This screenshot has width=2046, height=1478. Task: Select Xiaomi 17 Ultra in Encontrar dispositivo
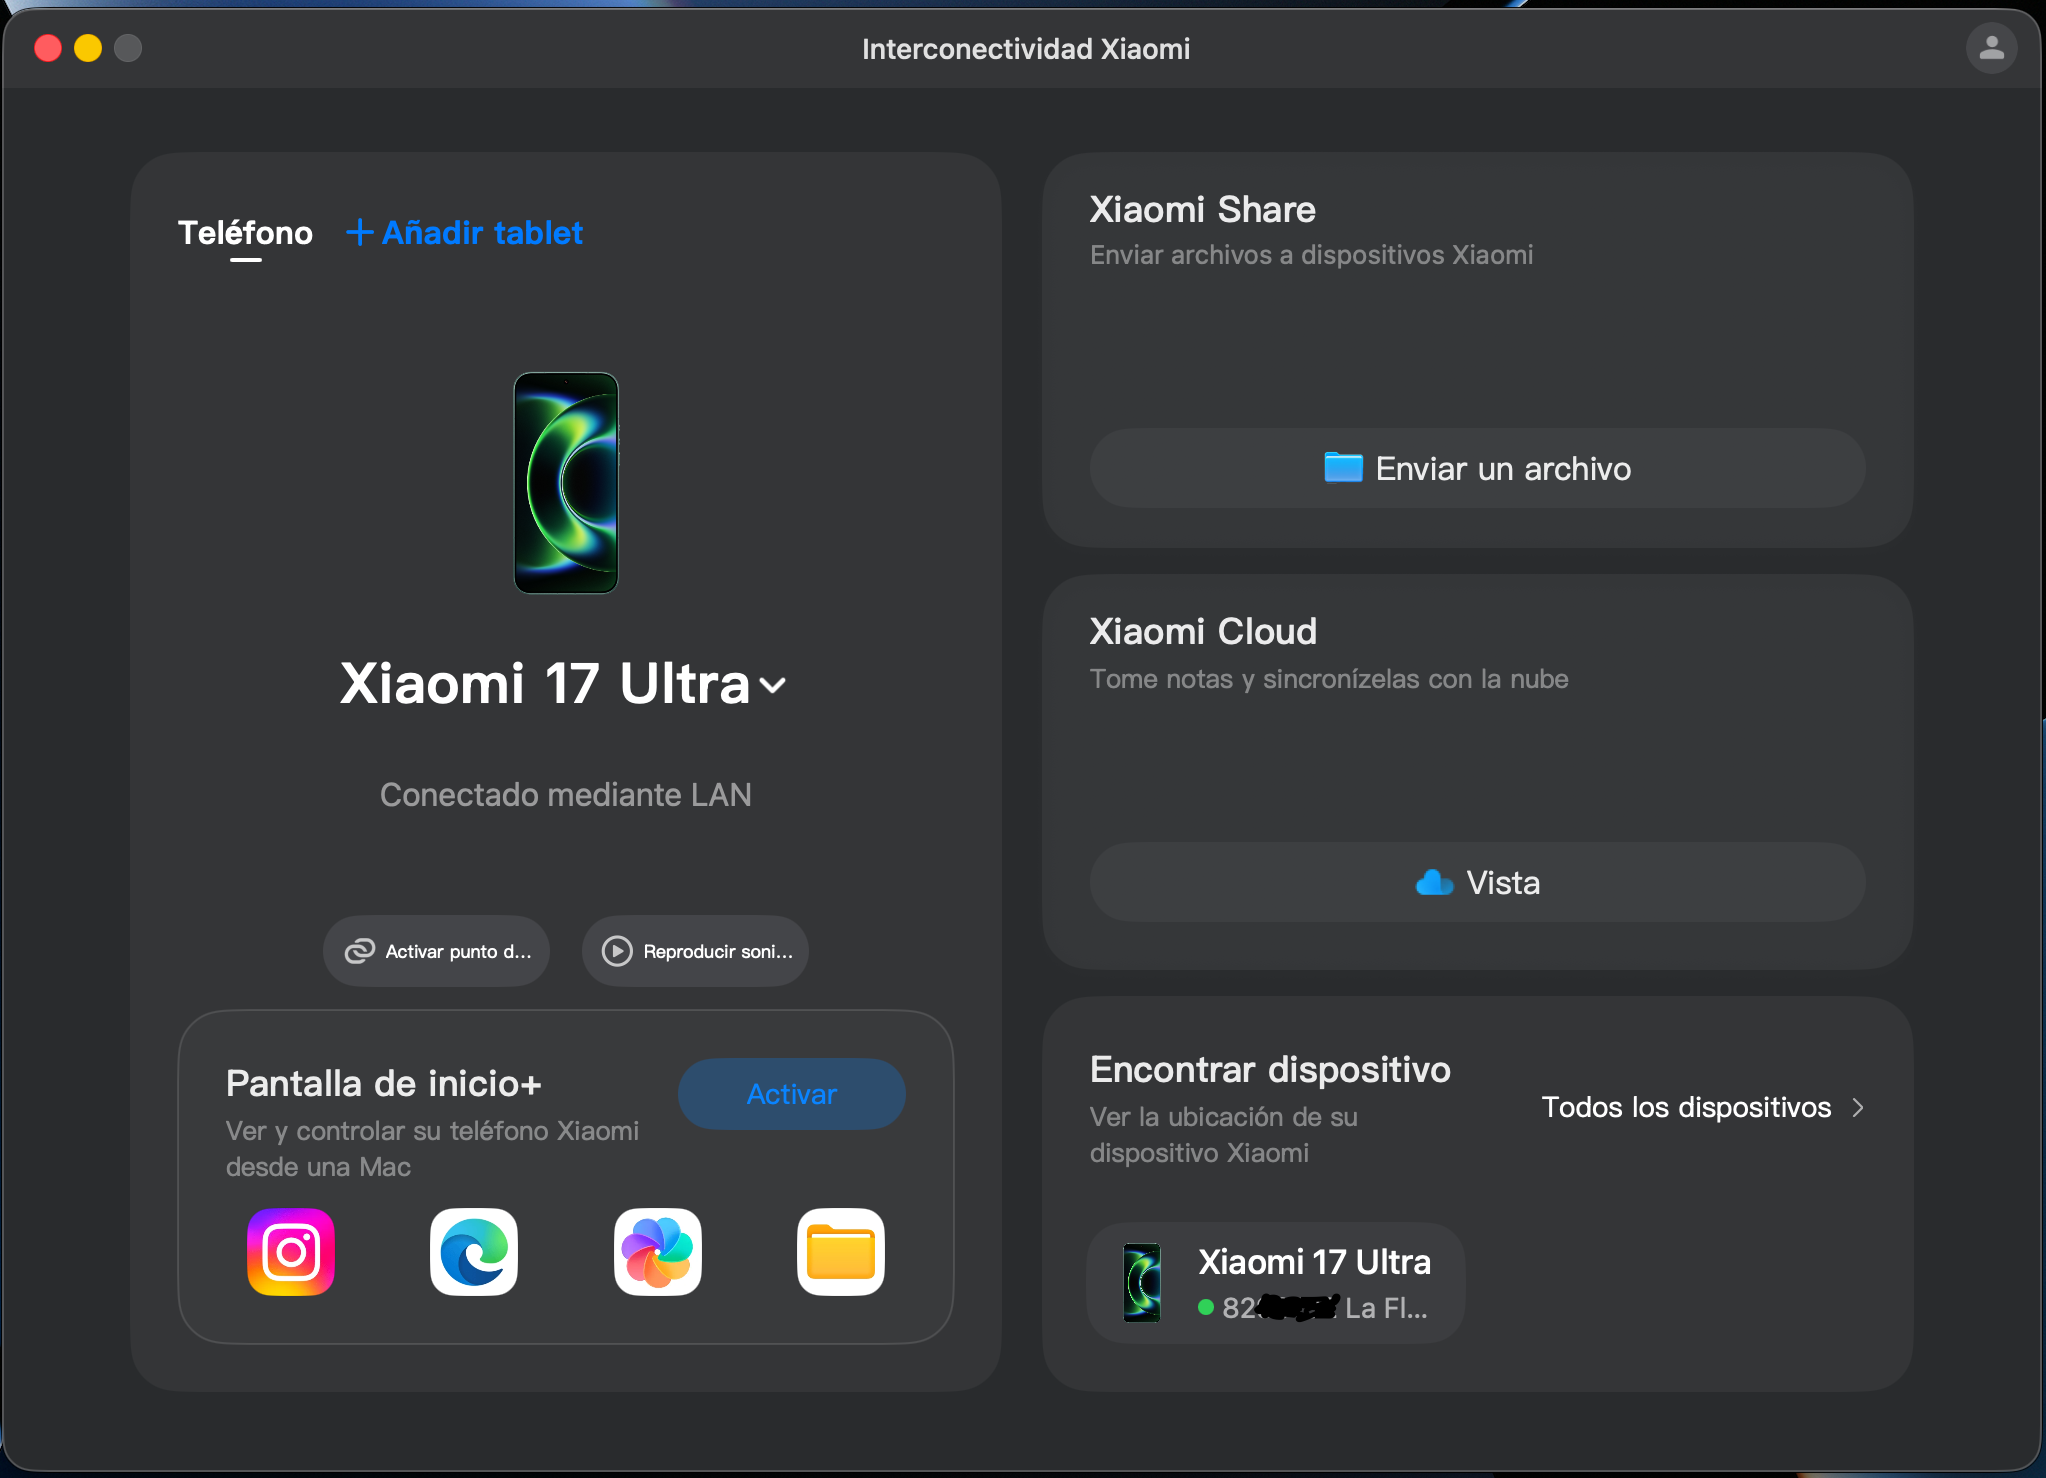[x=1276, y=1282]
